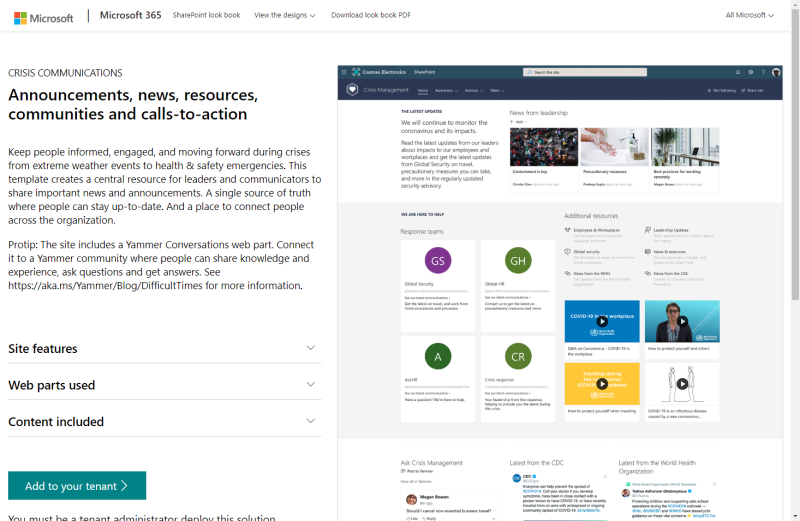Open the Microsoft 365 link

pyautogui.click(x=131, y=15)
